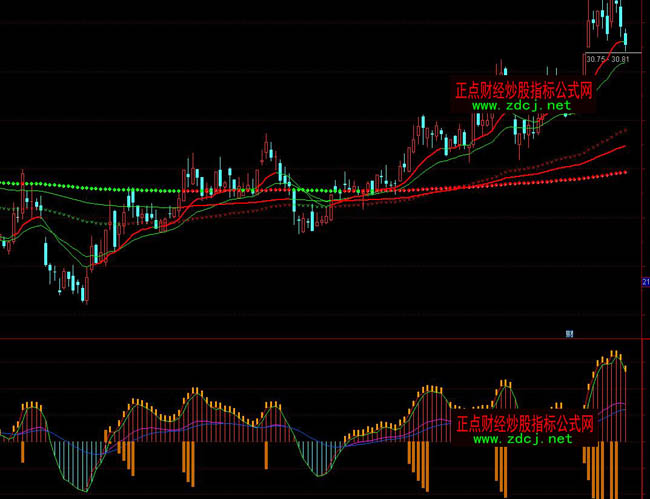Select the large cyan candlestick at the mid-chart dip
650x499 pixels.
[x=294, y=201]
